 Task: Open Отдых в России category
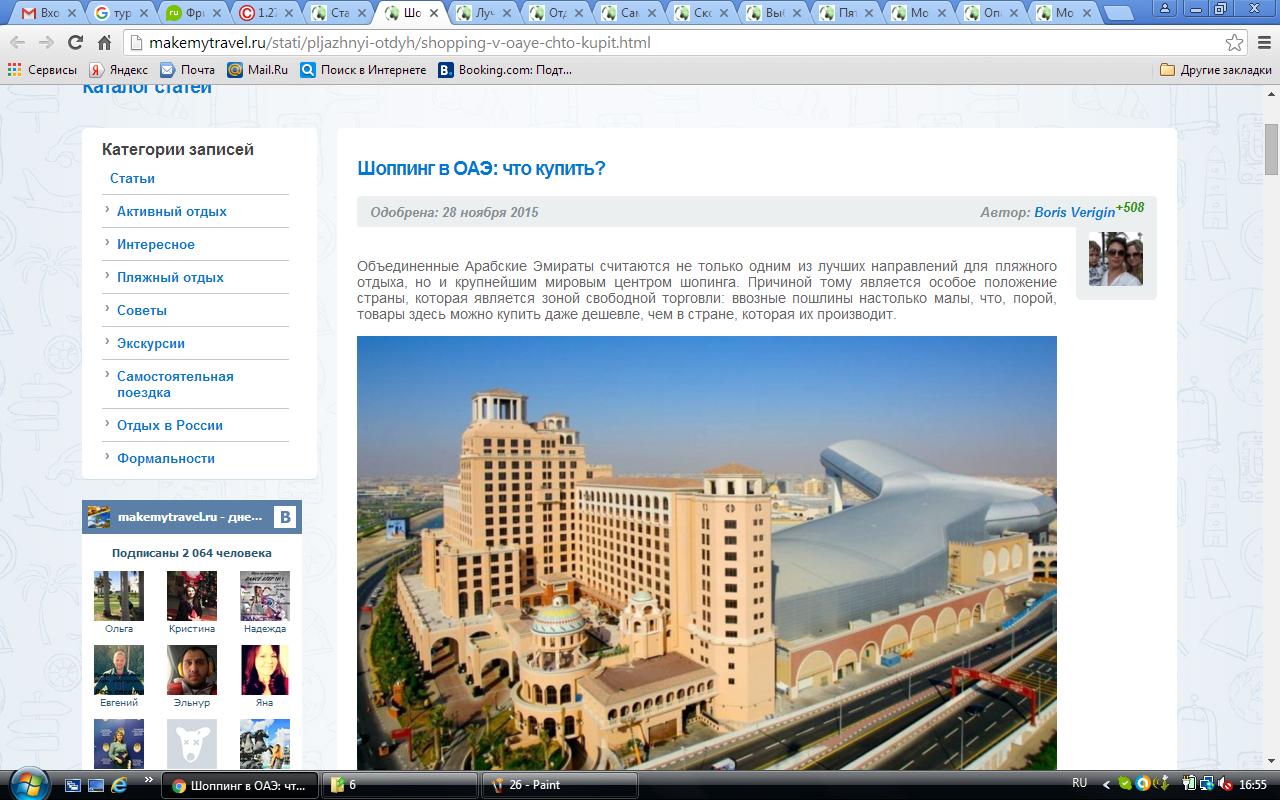(170, 425)
